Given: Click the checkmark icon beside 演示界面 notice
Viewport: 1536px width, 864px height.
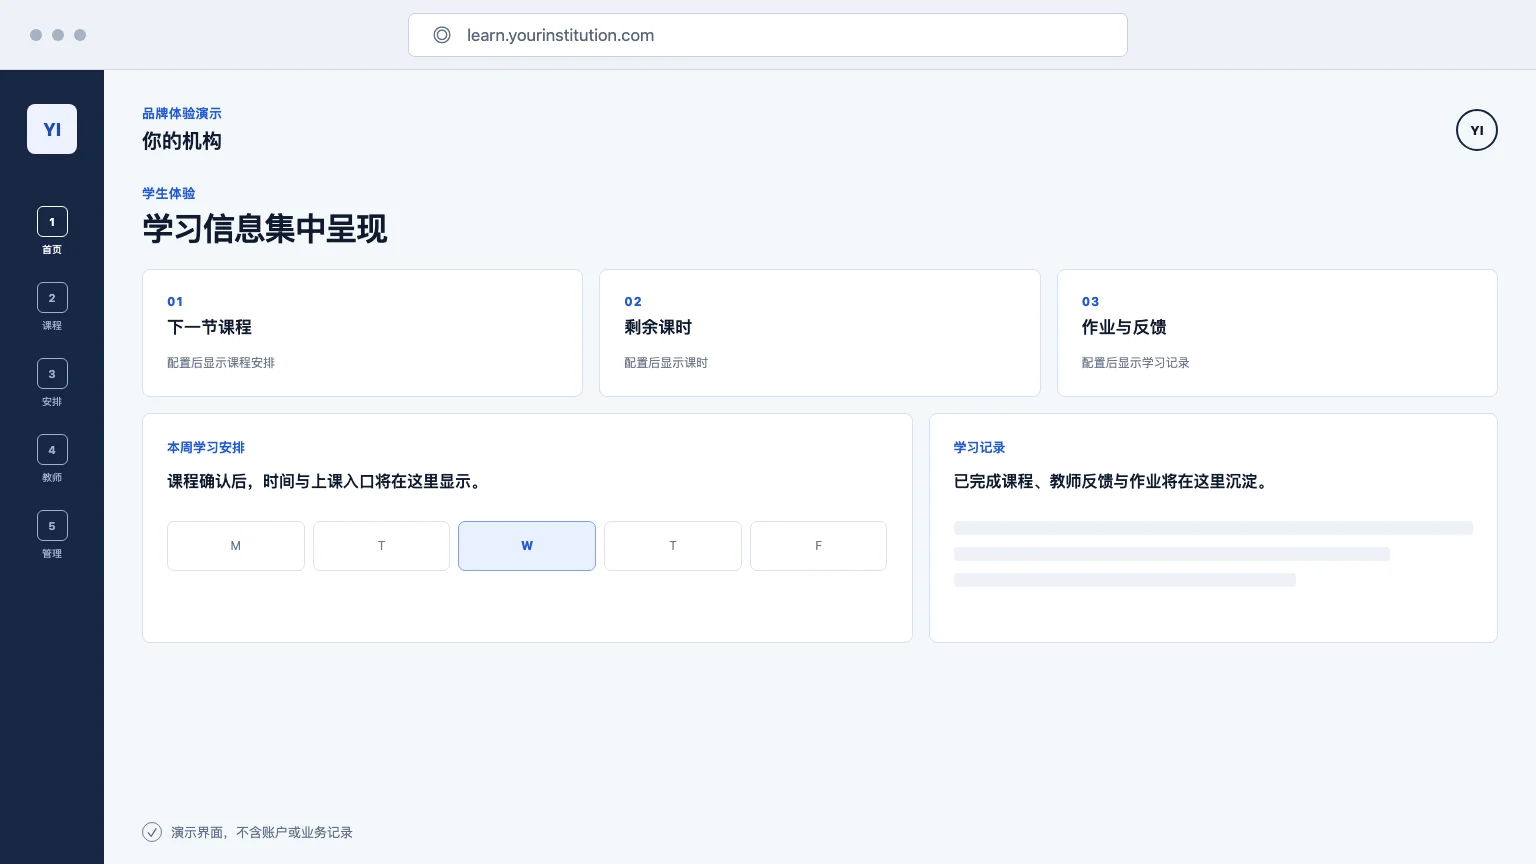Looking at the screenshot, I should [x=152, y=832].
